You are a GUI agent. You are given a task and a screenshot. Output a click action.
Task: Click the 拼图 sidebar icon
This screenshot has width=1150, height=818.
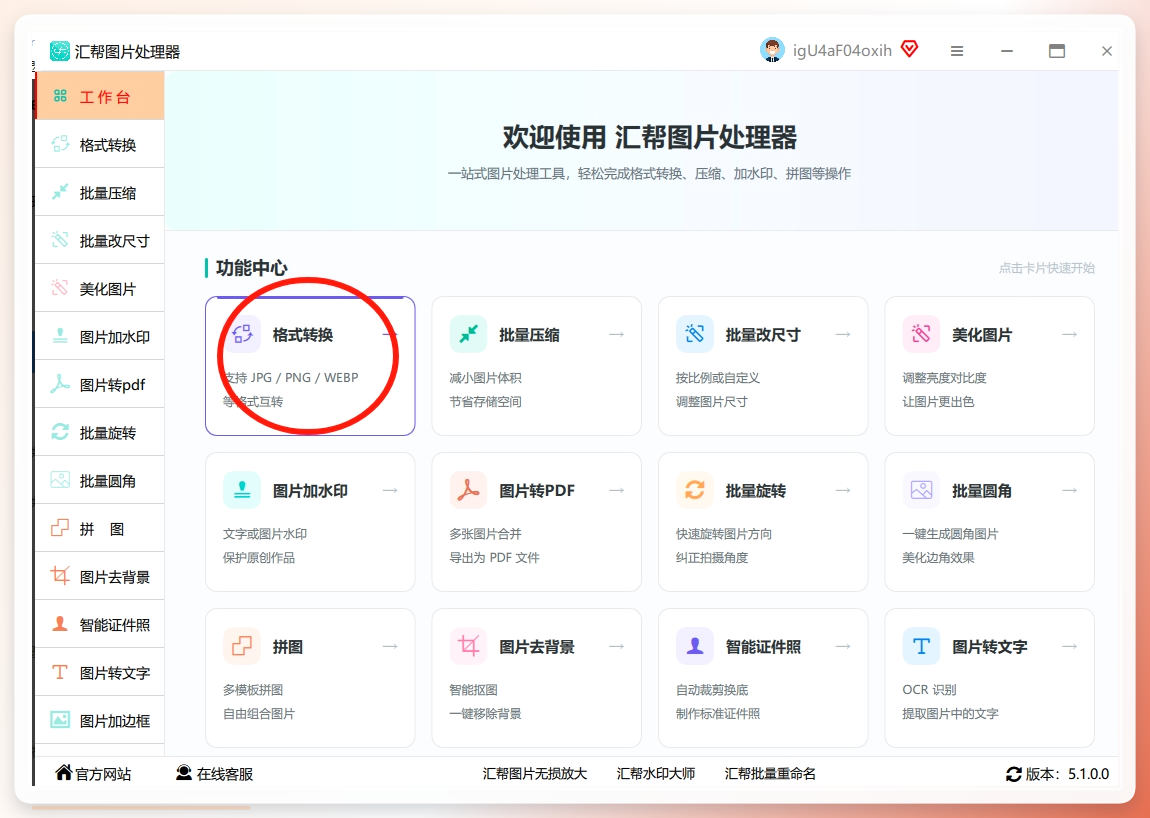coord(60,528)
